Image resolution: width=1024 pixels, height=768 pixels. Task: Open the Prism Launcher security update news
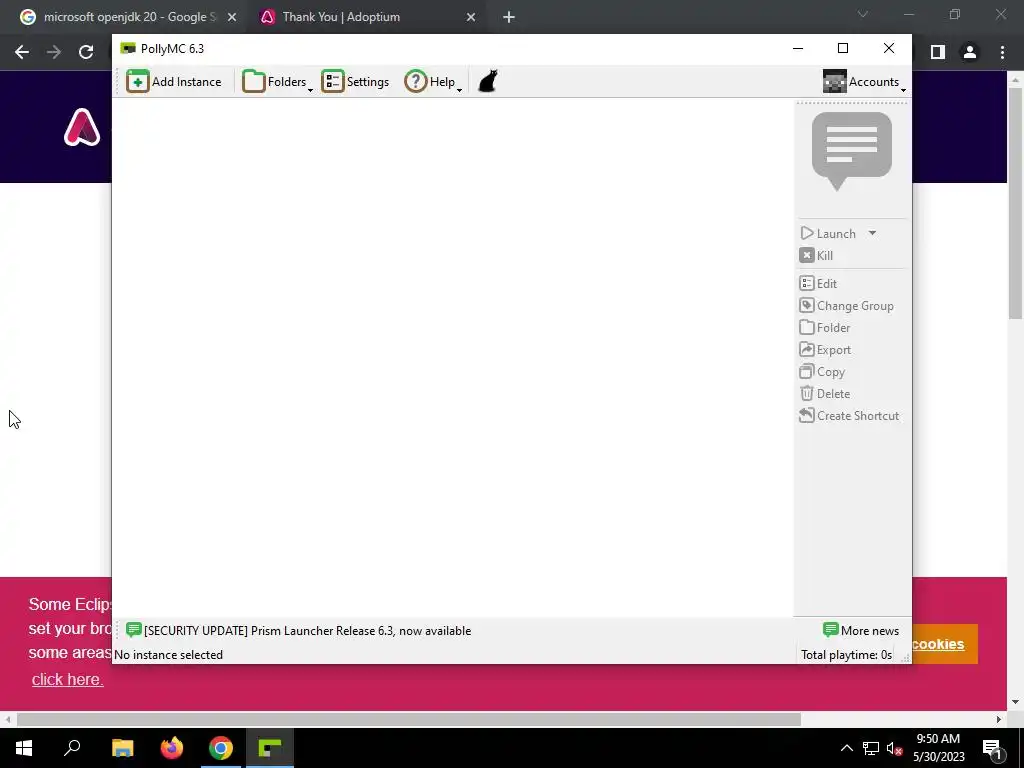[298, 631]
